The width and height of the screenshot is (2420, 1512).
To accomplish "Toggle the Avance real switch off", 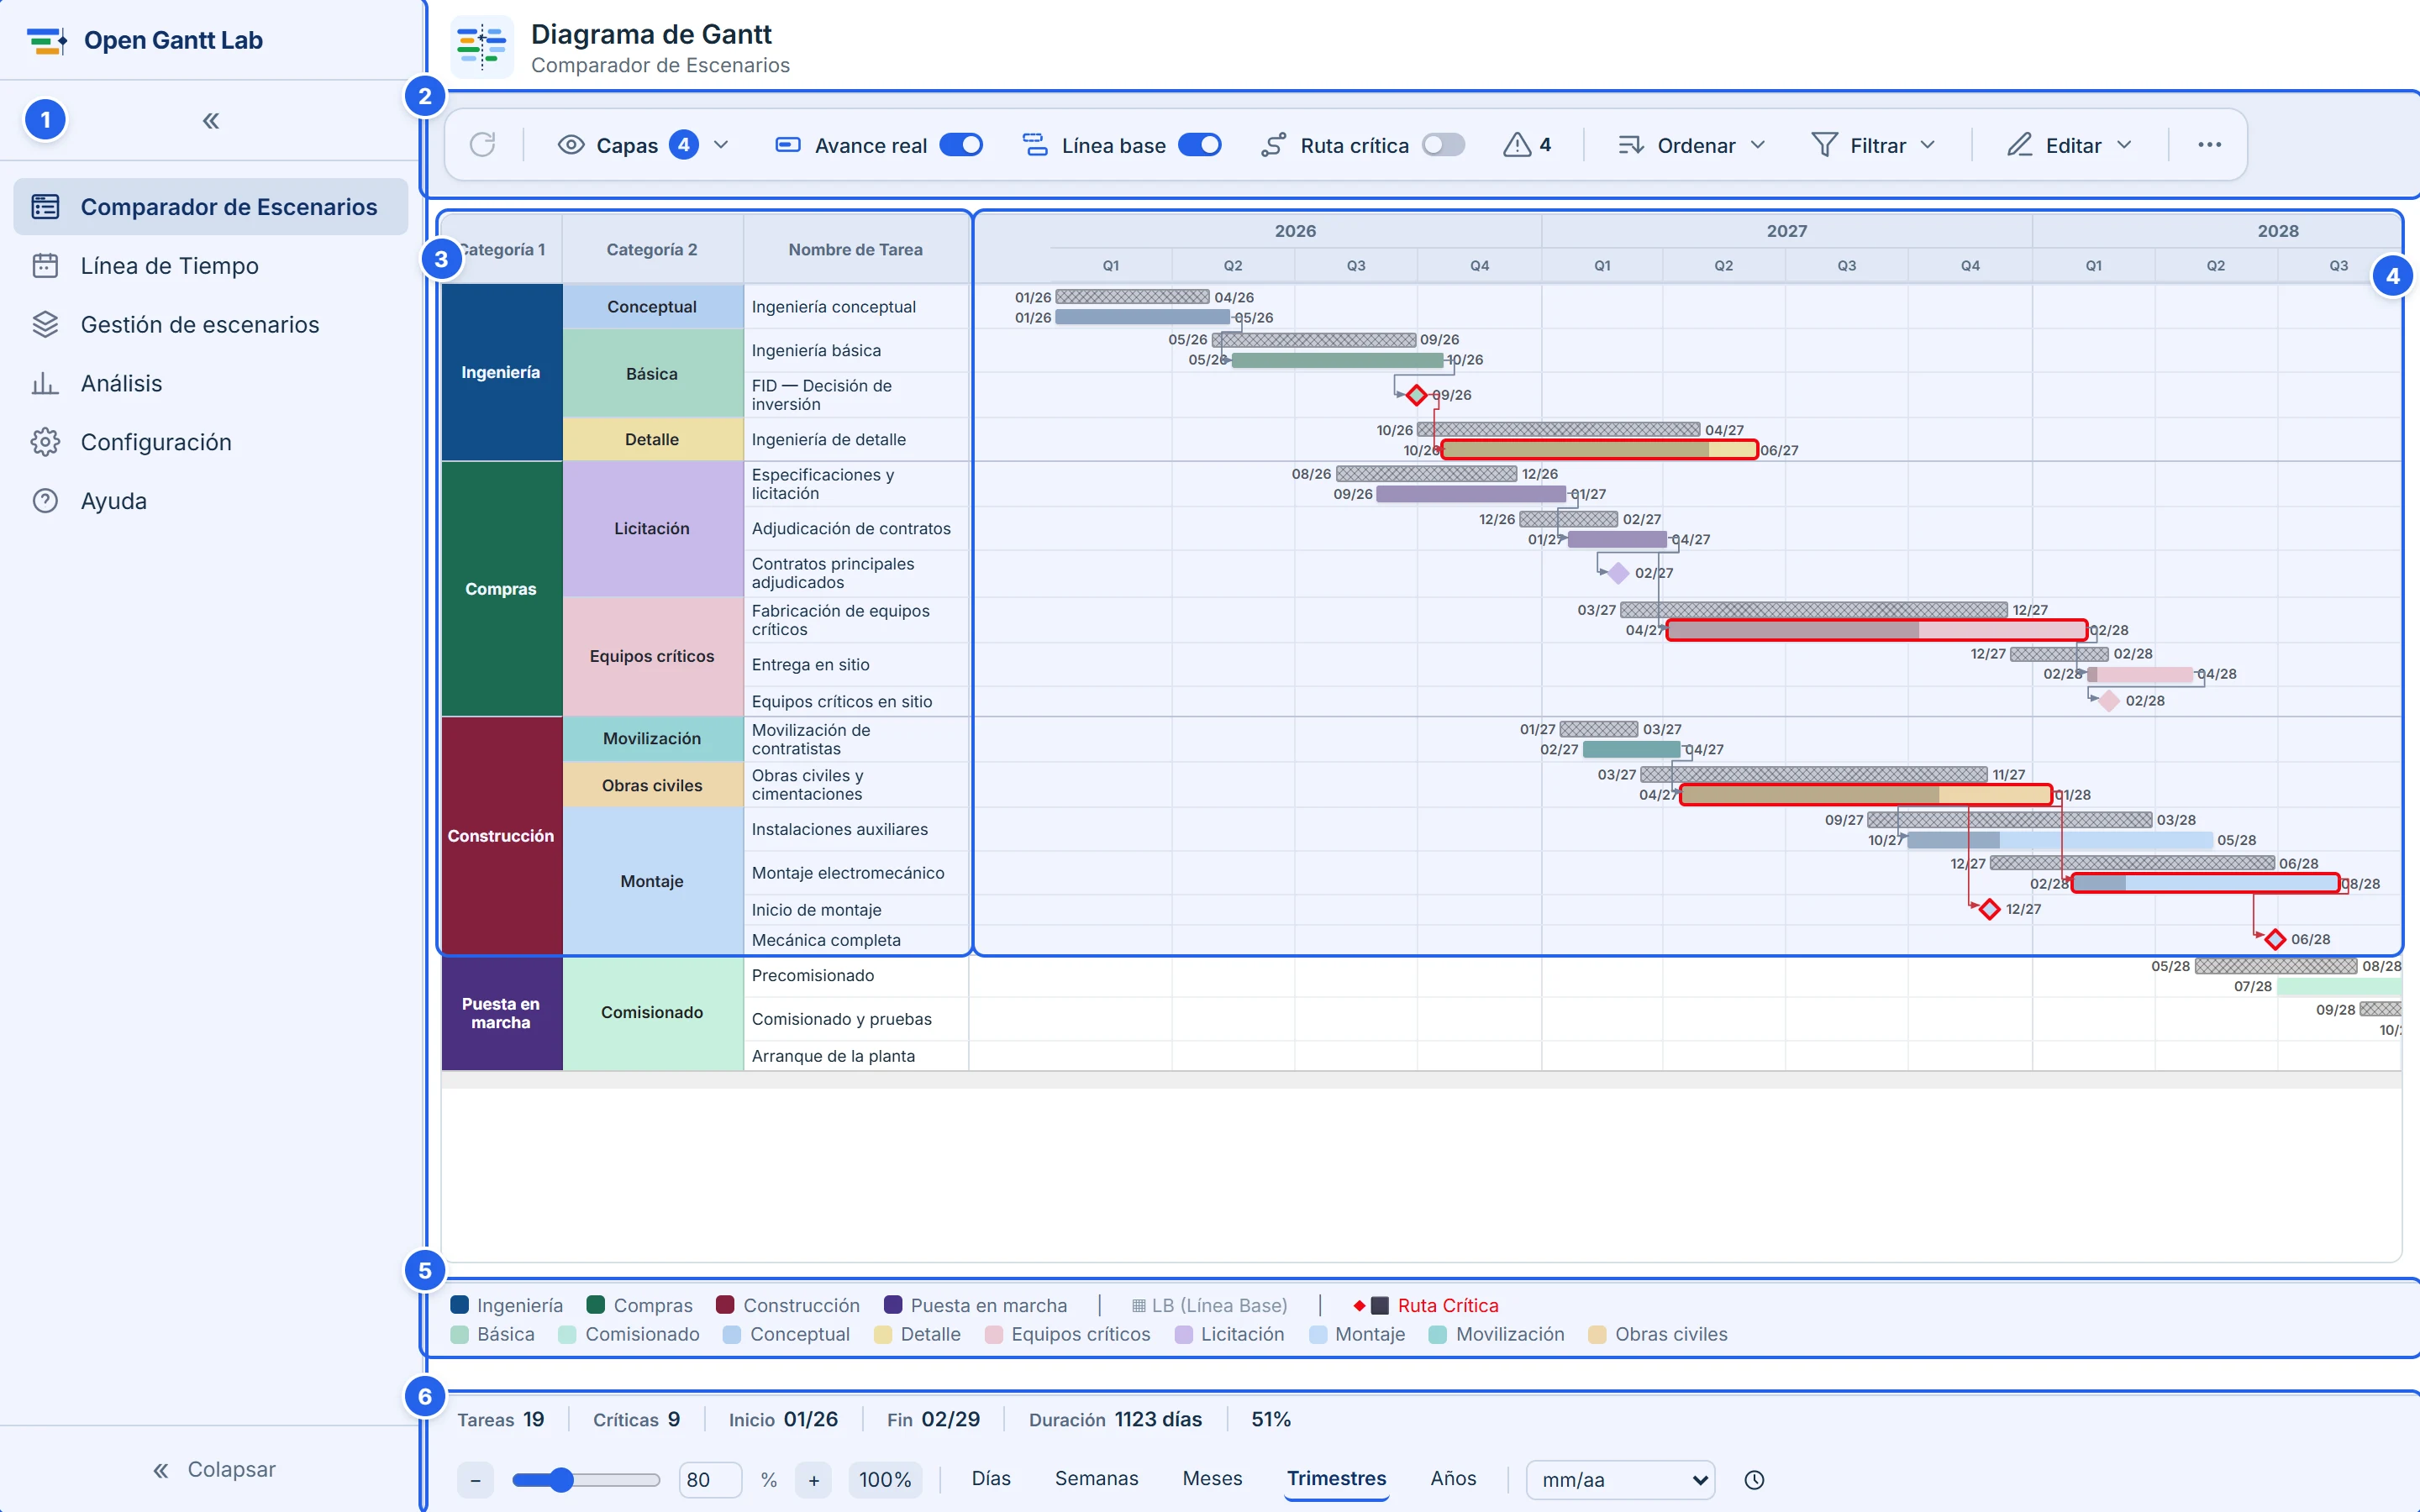I will (961, 145).
